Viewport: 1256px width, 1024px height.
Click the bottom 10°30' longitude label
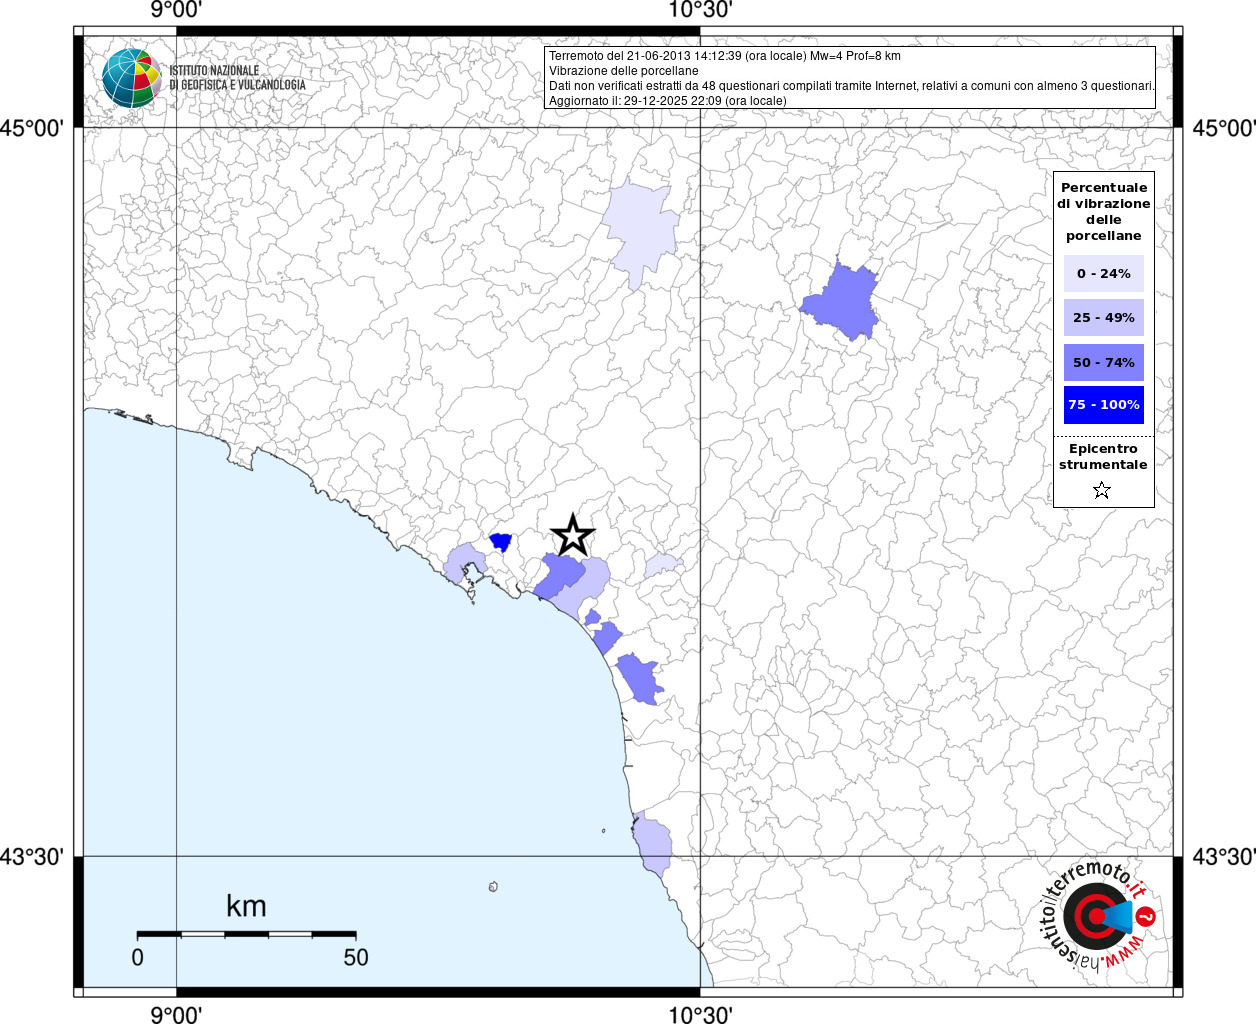click(700, 1014)
